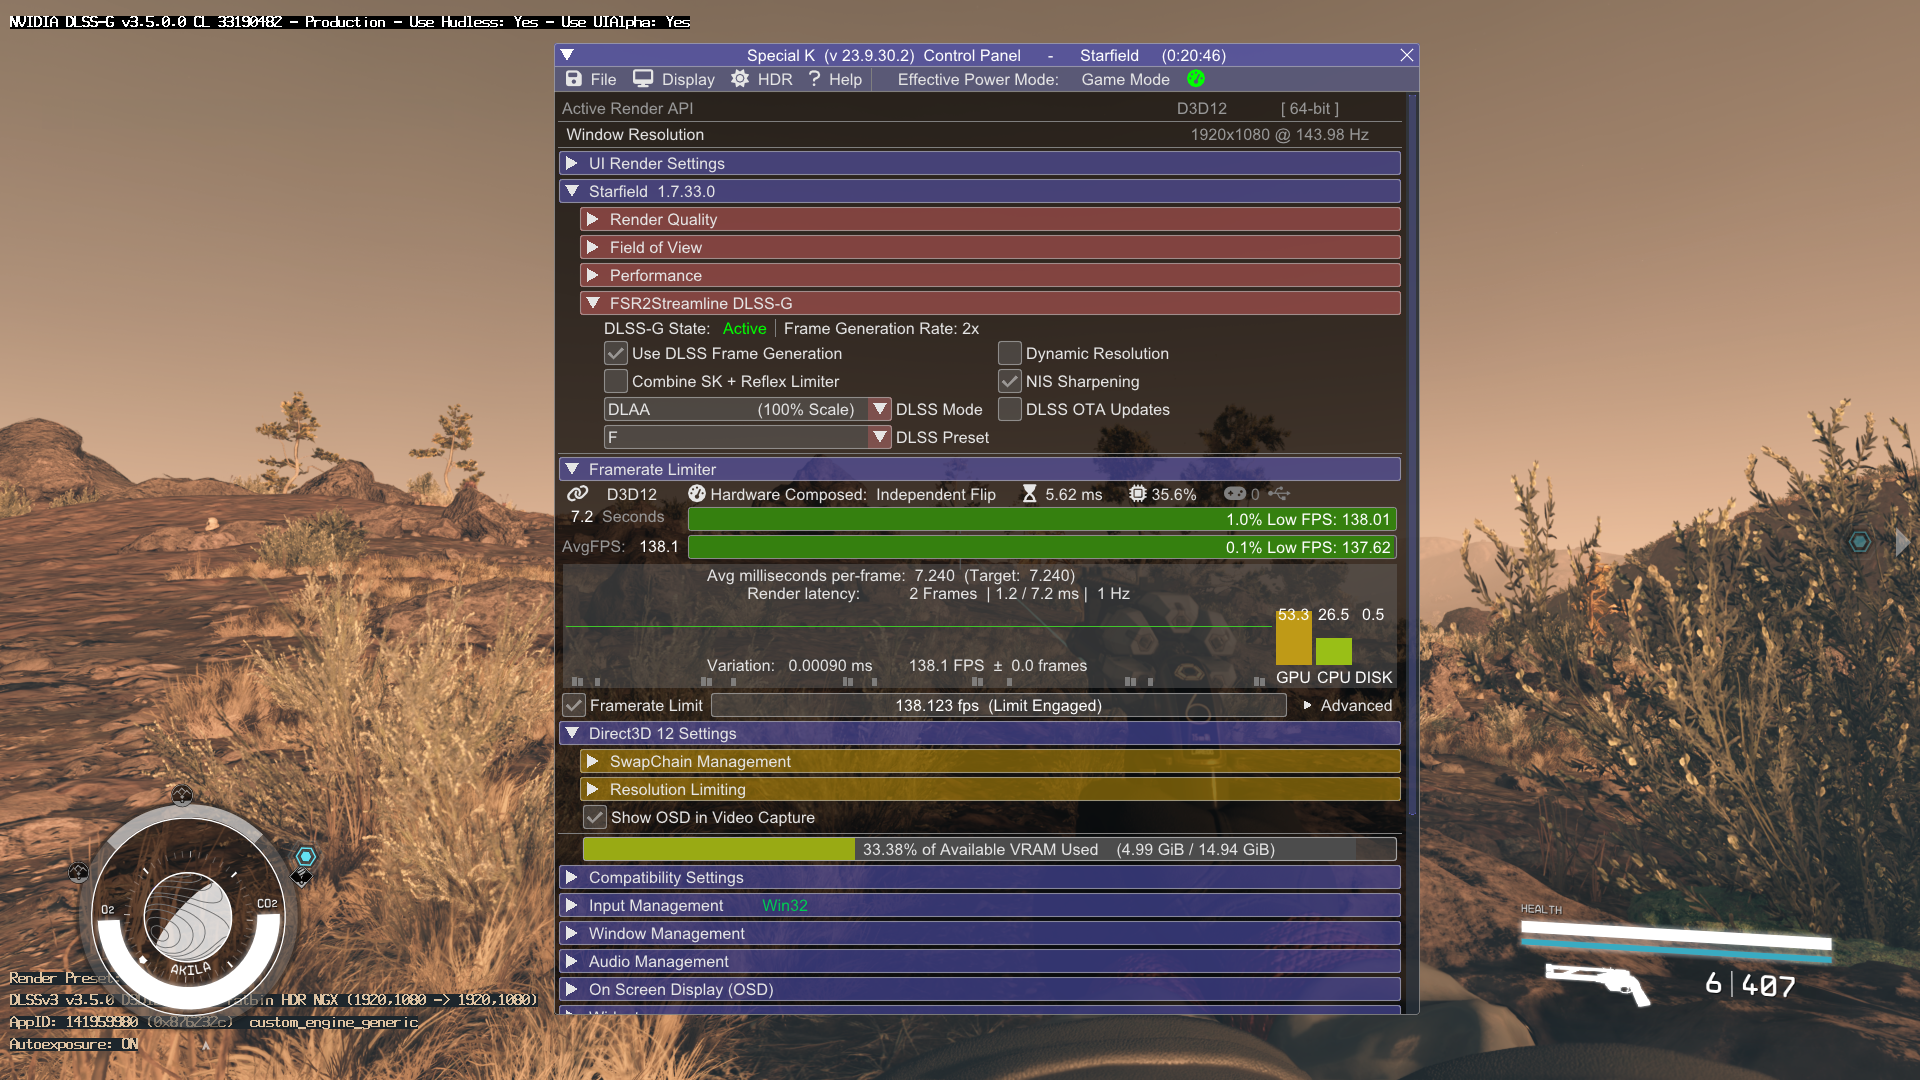
Task: Enable Dynamic Resolution checkbox
Action: tap(1010, 354)
